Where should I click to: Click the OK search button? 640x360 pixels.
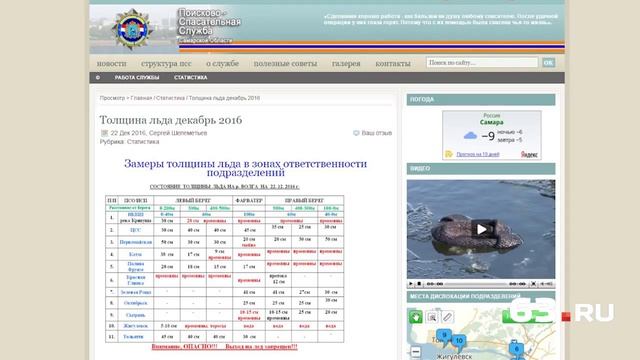(548, 62)
